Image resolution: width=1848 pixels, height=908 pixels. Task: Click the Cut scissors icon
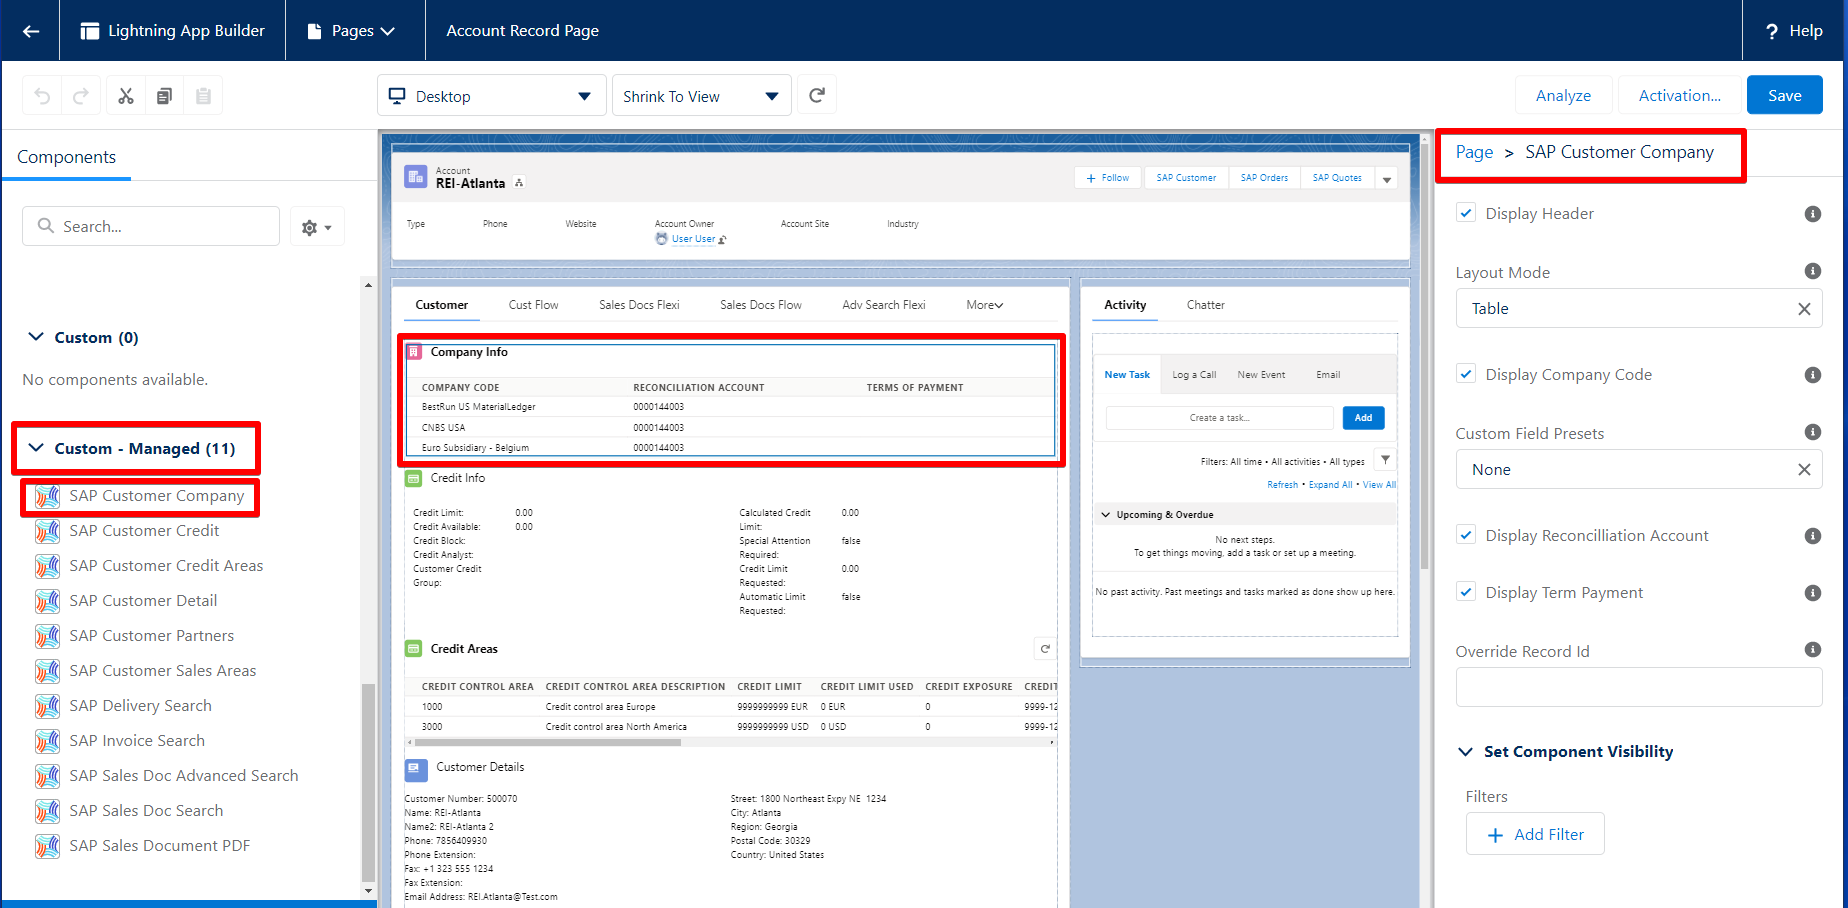click(126, 96)
